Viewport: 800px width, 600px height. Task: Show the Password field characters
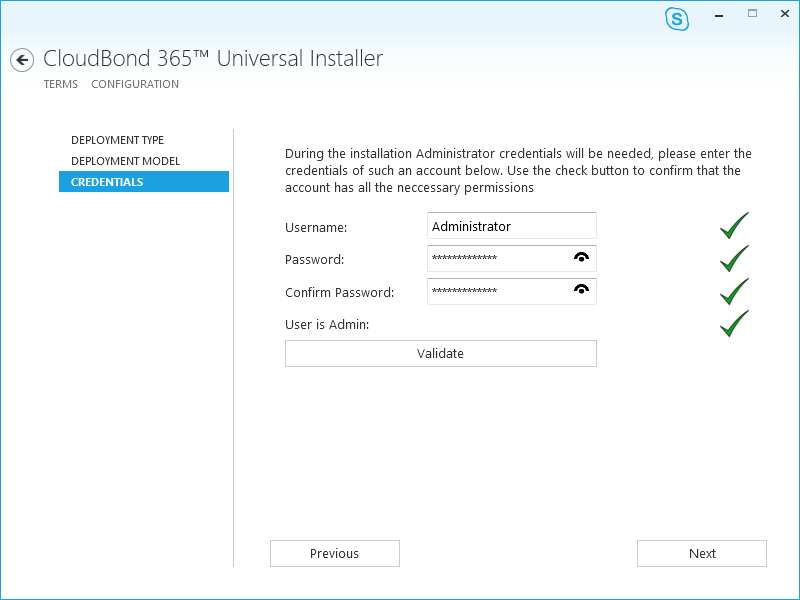581,257
